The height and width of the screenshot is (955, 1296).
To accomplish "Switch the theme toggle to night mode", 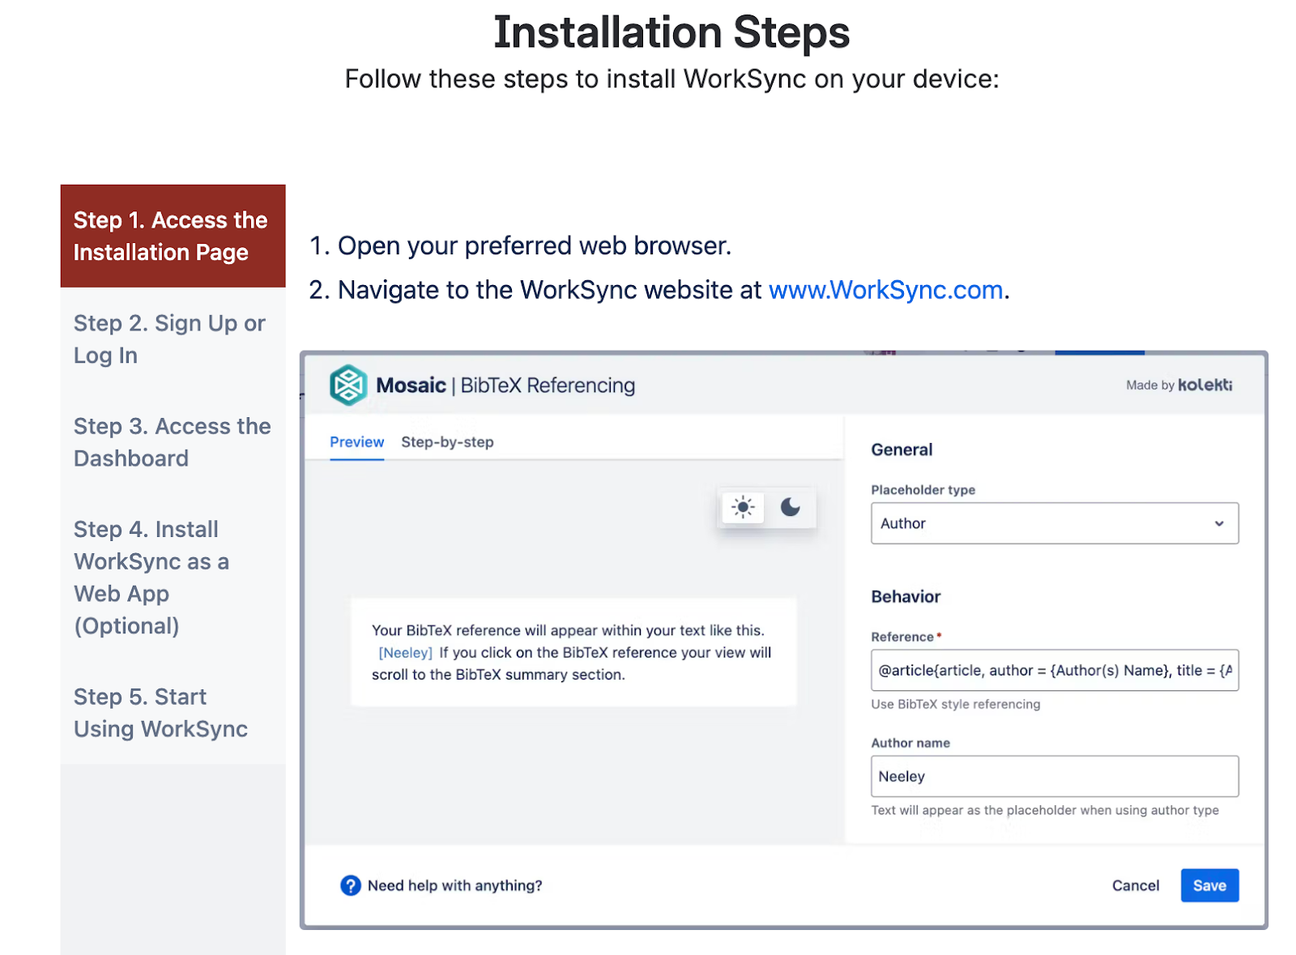I will click(791, 507).
